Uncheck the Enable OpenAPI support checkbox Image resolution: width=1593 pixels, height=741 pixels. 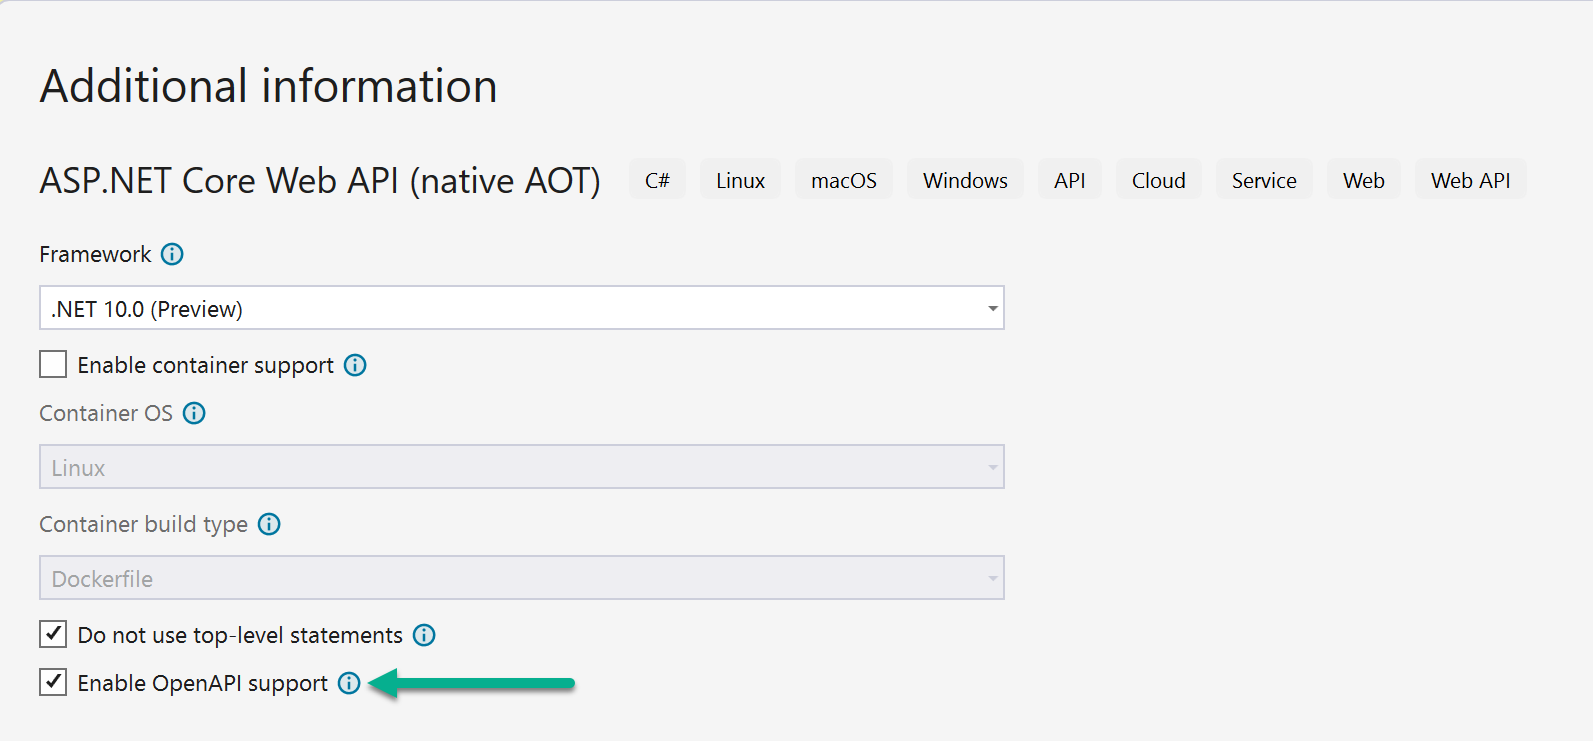coord(53,682)
